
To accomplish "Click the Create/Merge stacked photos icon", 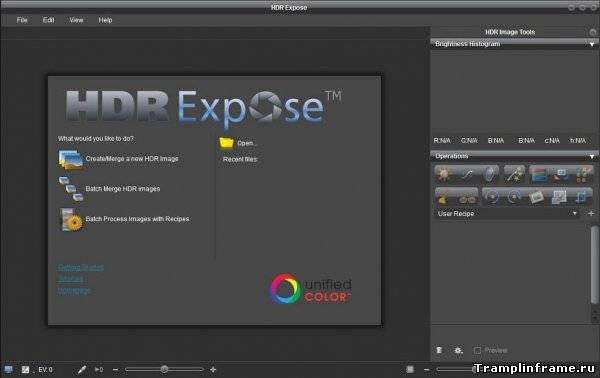I will pos(70,159).
